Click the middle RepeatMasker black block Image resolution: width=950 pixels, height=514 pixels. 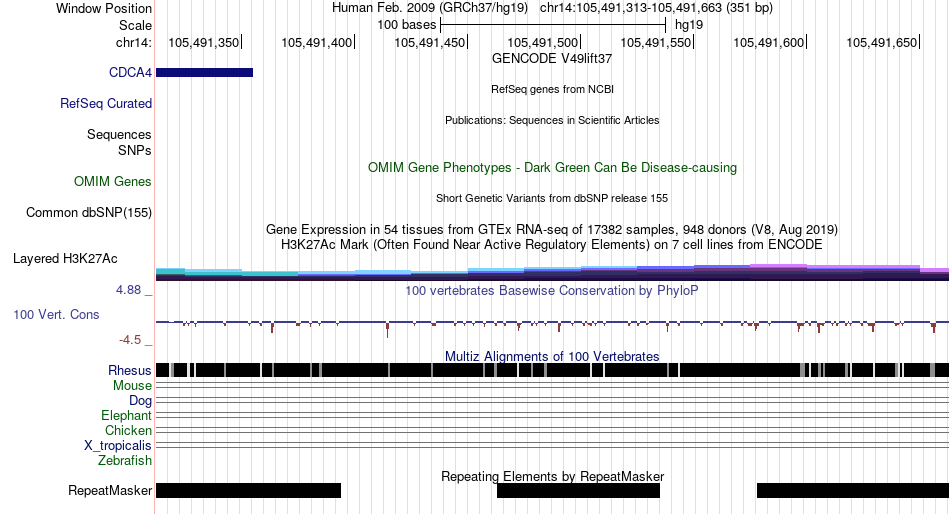578,490
